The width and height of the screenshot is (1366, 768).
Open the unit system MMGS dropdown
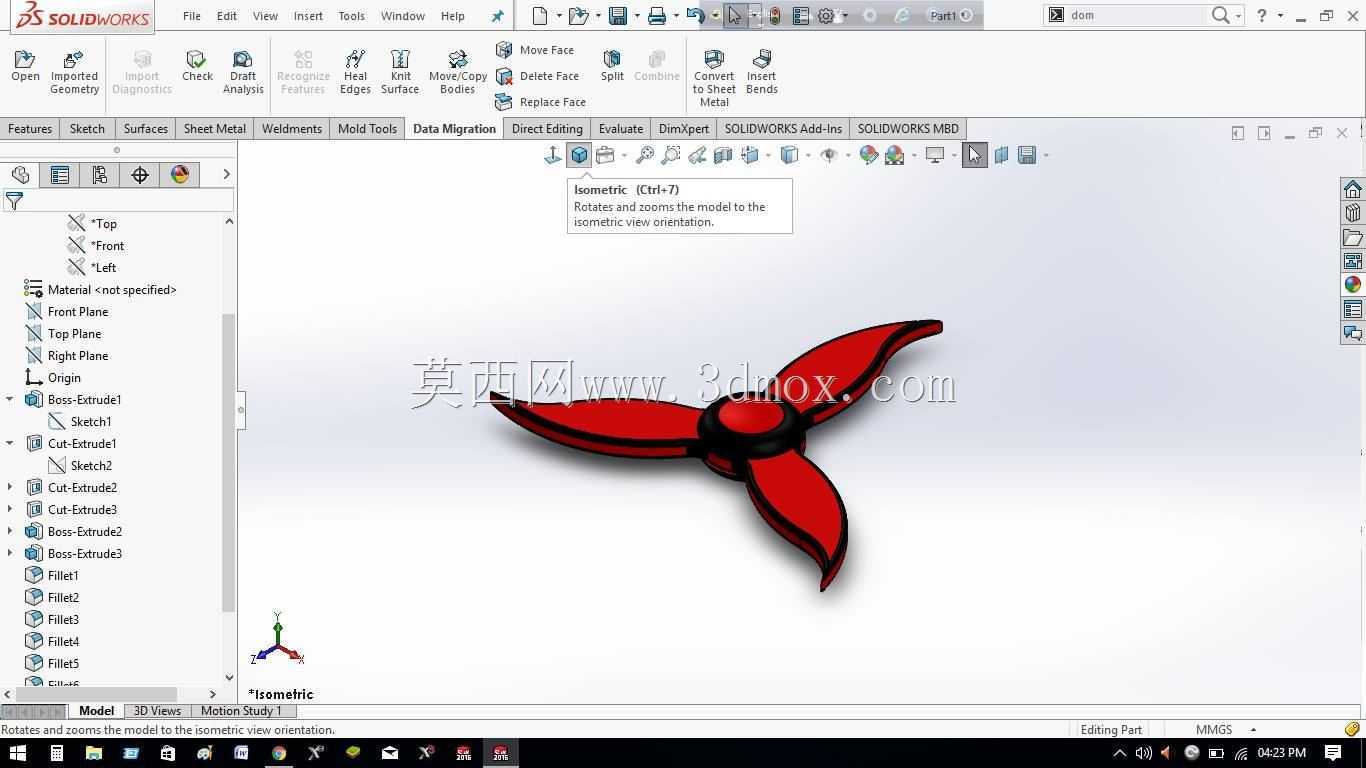(1253, 730)
